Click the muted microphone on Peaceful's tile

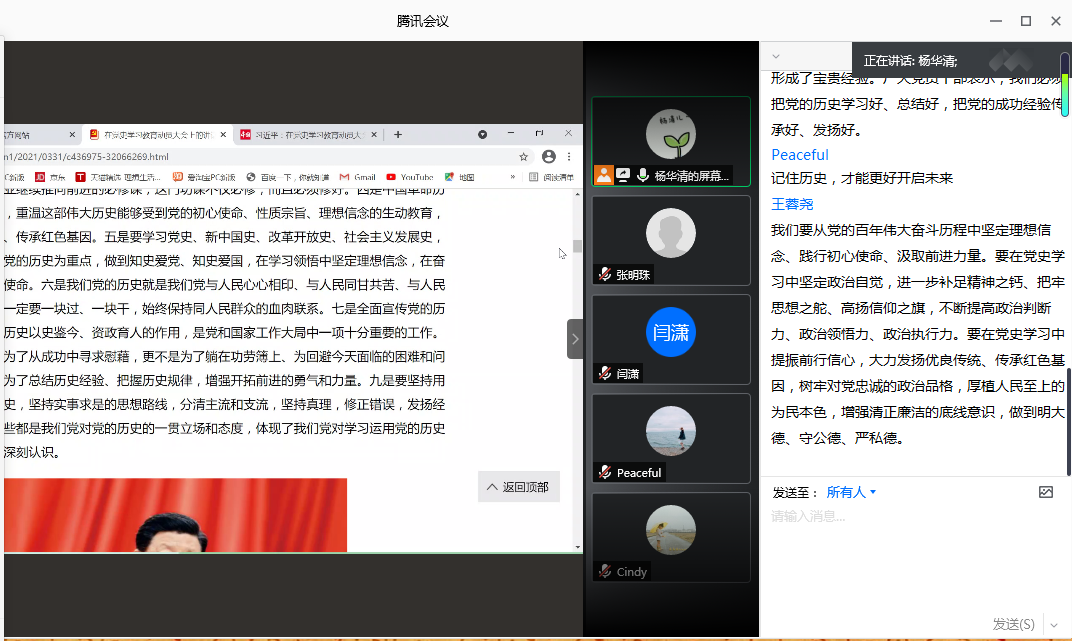604,472
